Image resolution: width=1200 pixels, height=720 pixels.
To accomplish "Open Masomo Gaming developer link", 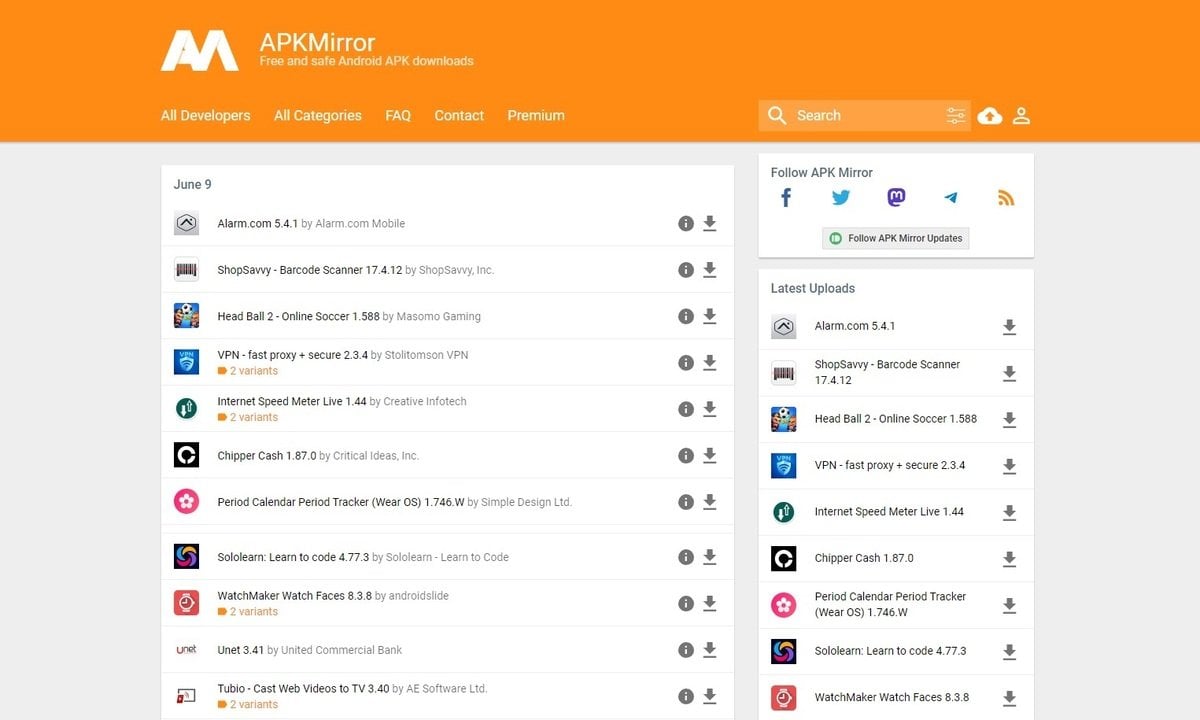I will click(439, 316).
